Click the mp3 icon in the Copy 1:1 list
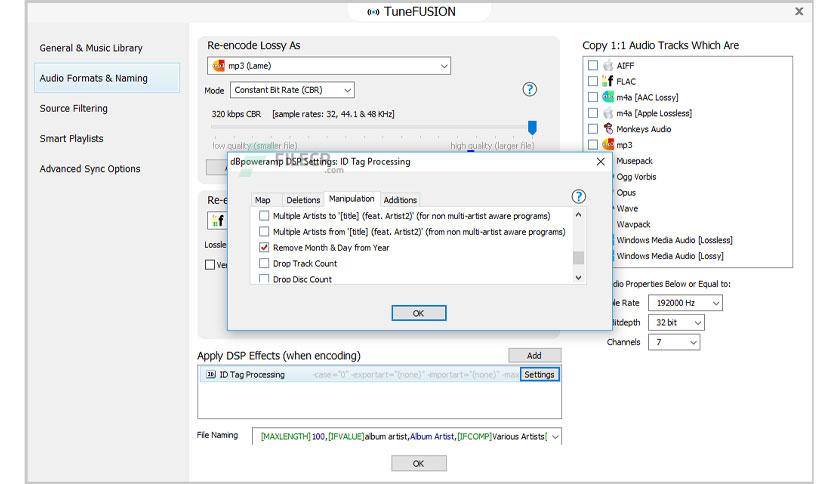The image size is (836, 484). [x=608, y=144]
